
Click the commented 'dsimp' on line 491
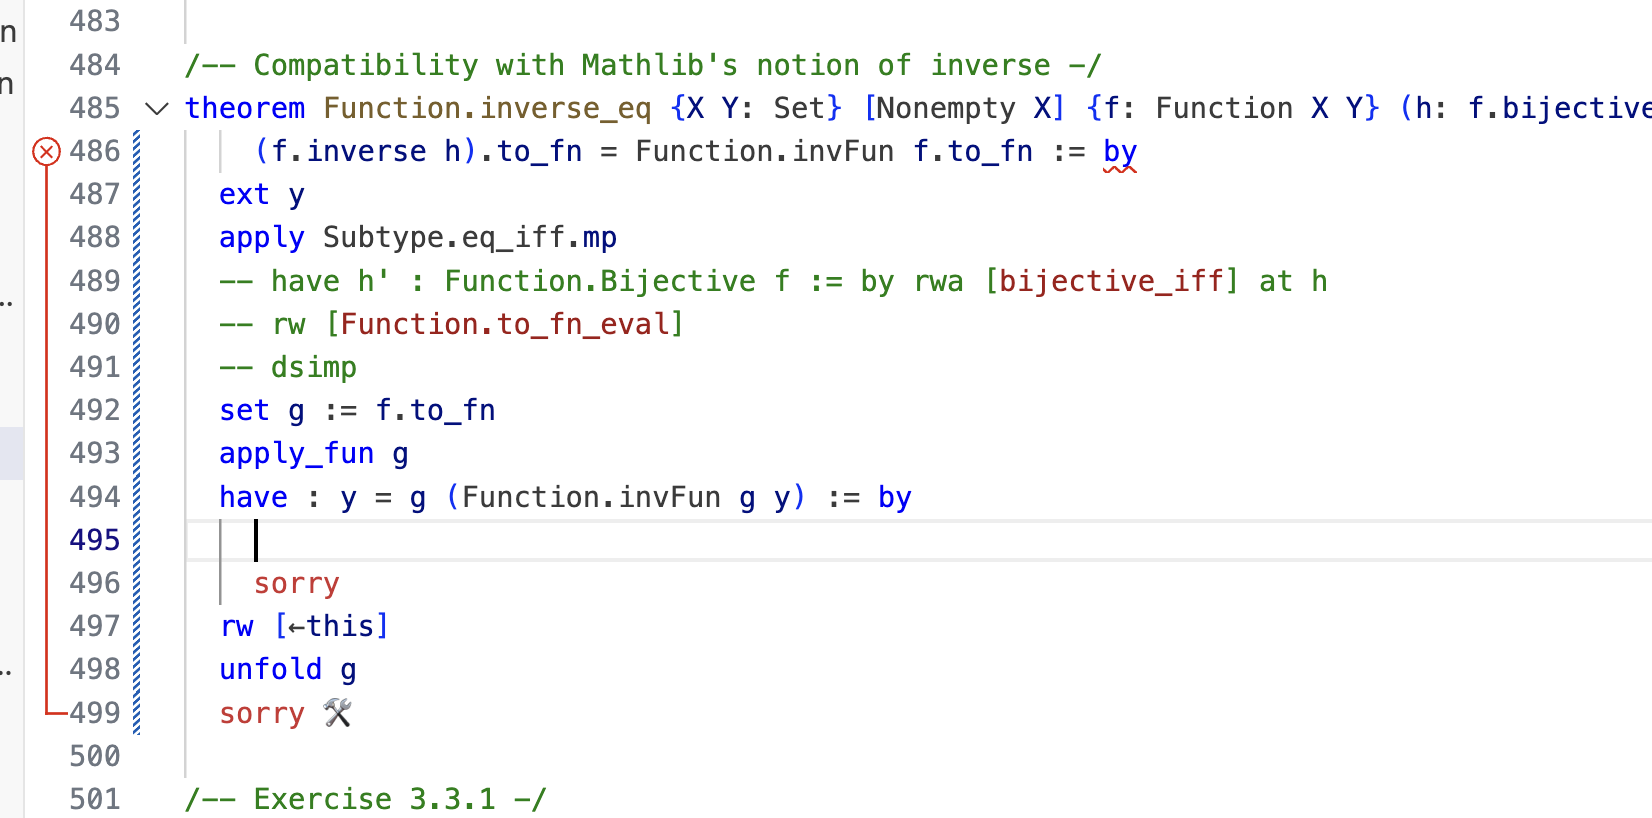click(313, 368)
